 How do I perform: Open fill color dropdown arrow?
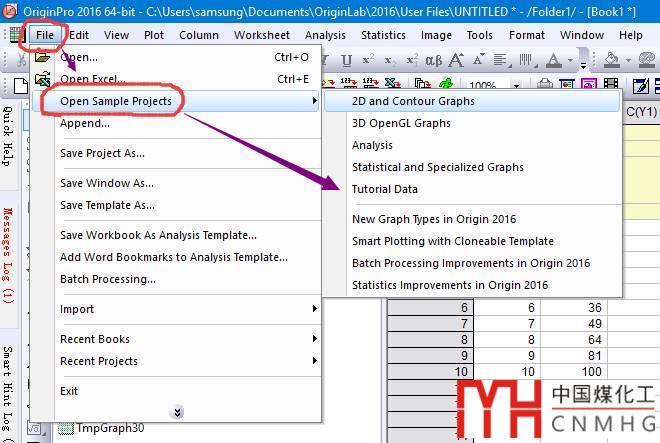628,61
